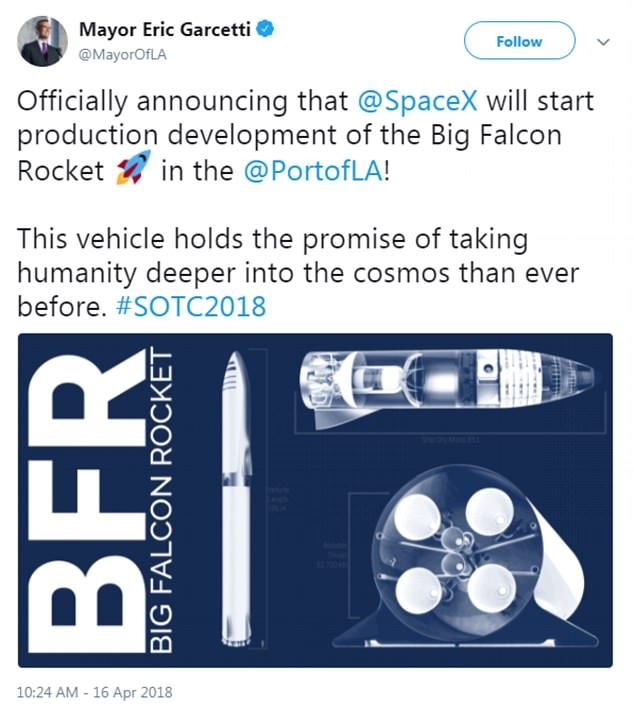Image resolution: width=634 pixels, height=707 pixels.
Task: Click the blue verified badge
Action: [x=265, y=29]
